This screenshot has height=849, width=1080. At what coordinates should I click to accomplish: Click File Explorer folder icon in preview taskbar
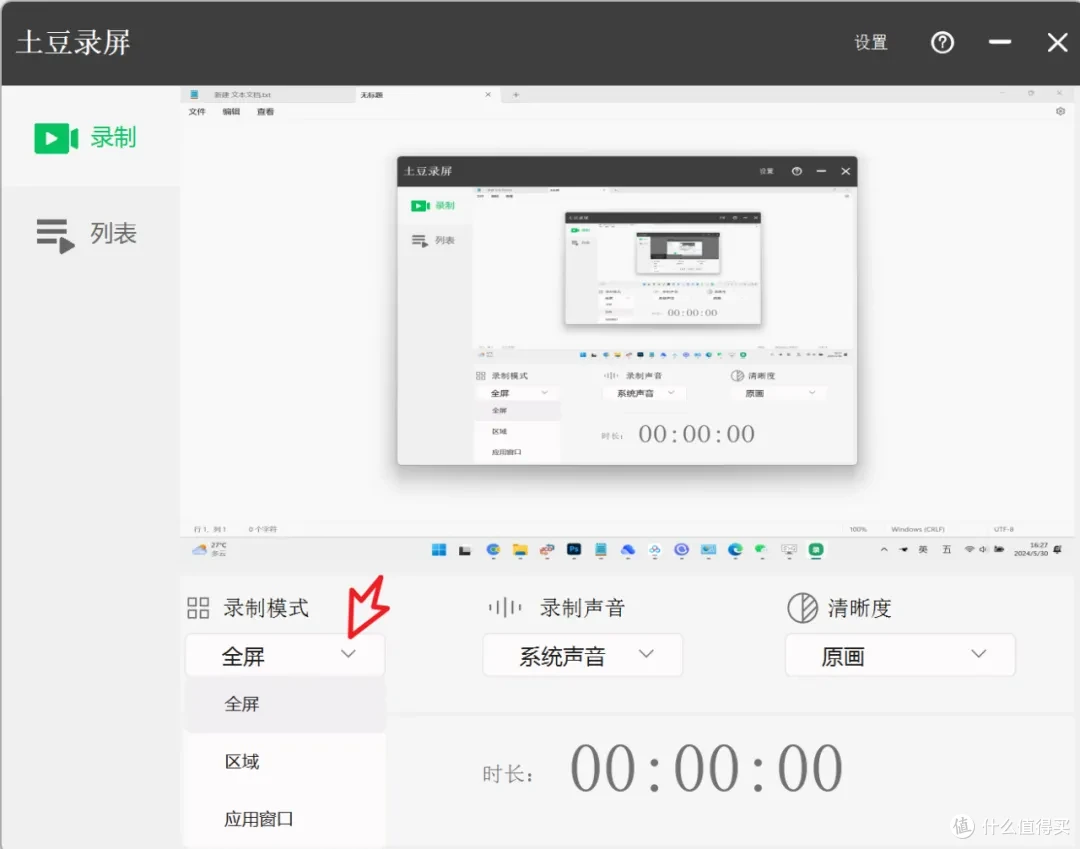[520, 549]
